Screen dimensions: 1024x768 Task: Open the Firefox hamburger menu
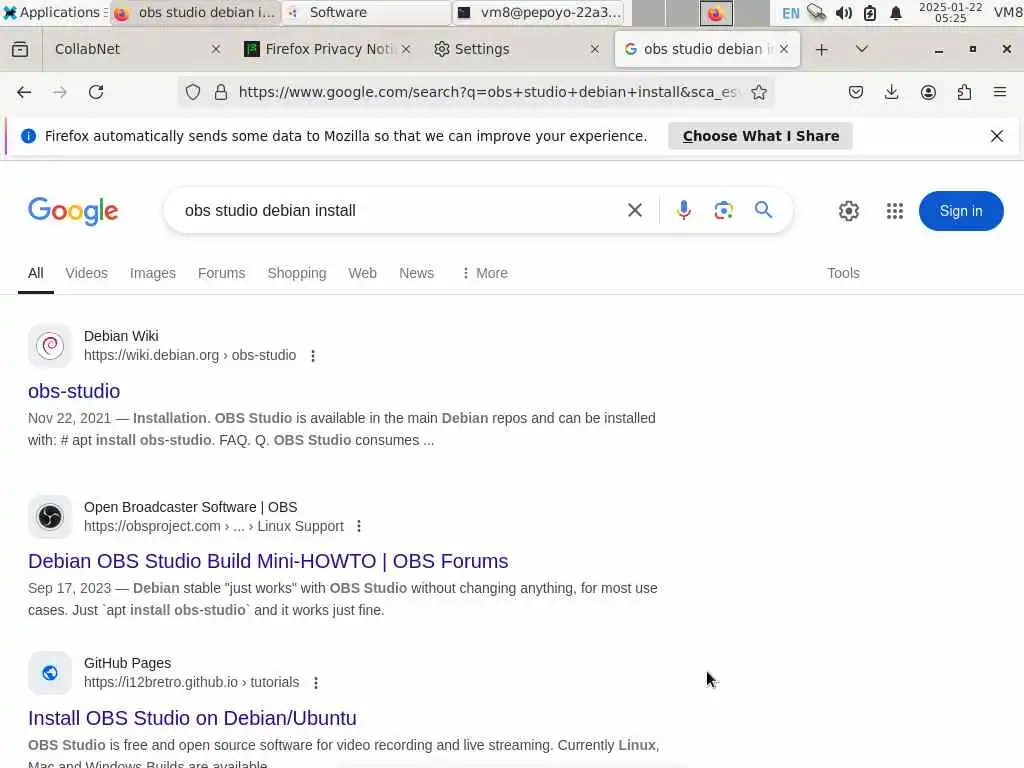pos(1000,92)
